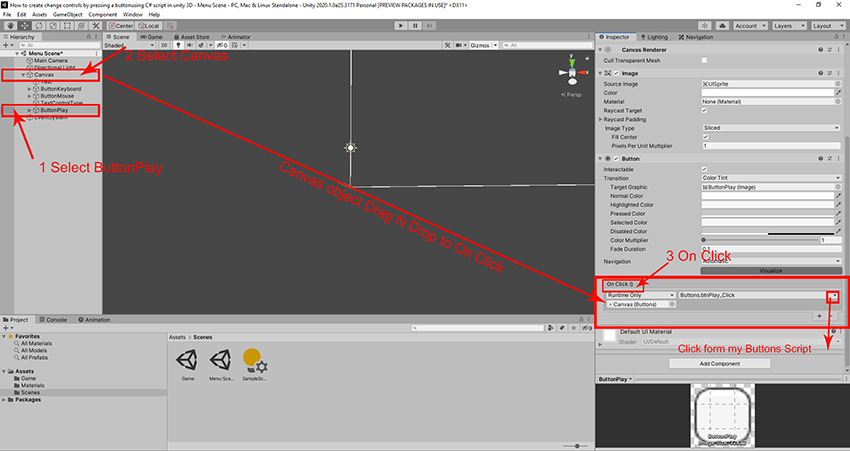Open the Layers dropdown
The height and width of the screenshot is (451, 850).
click(789, 25)
